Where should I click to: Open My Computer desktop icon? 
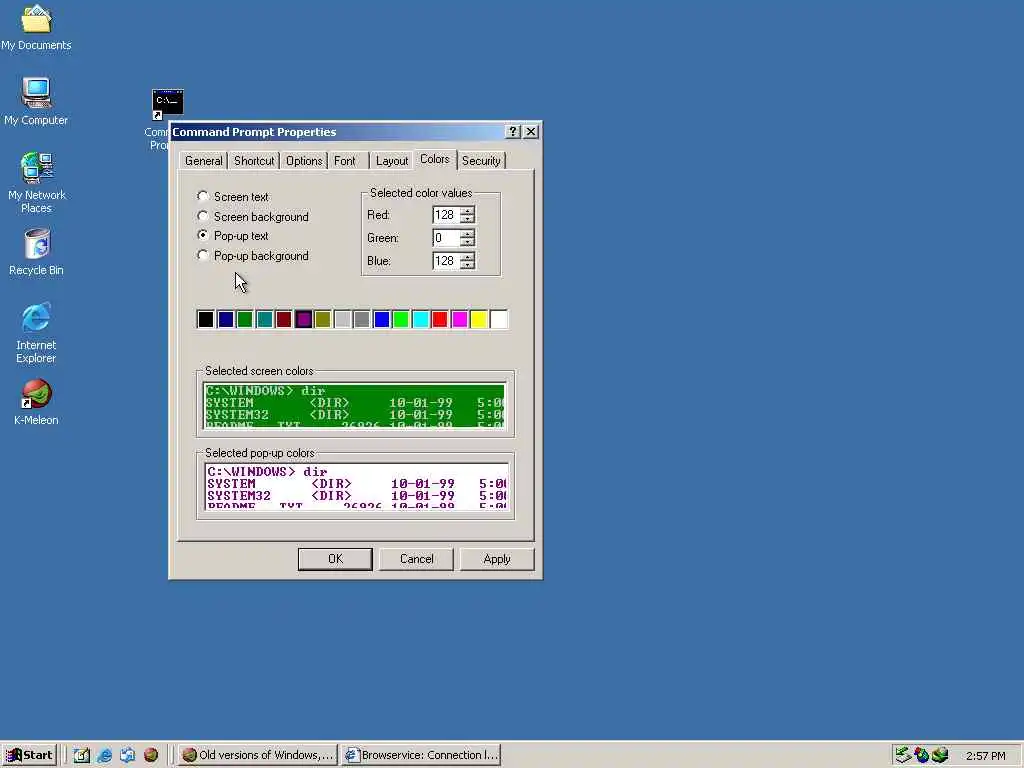click(x=36, y=101)
